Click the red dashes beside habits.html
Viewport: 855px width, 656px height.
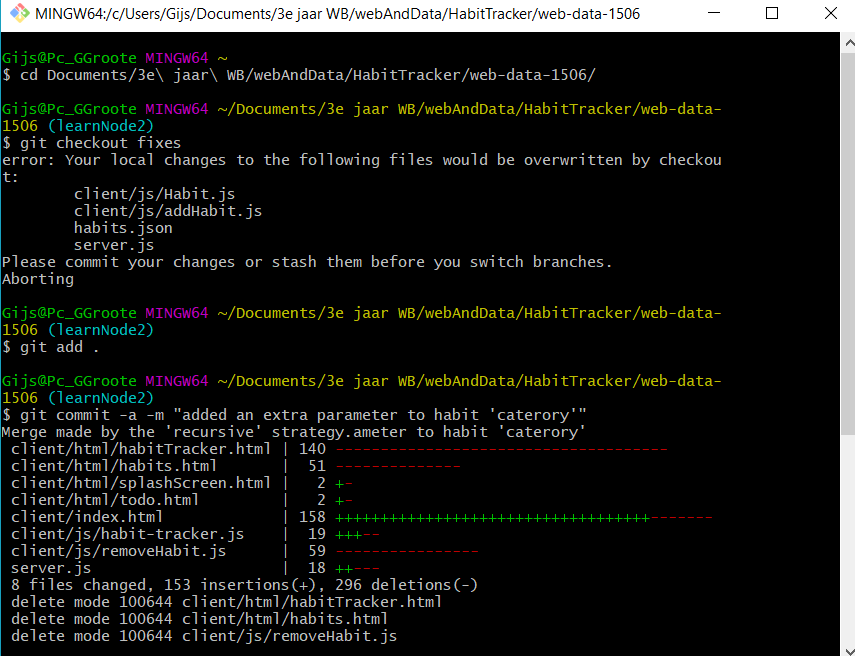coord(400,465)
